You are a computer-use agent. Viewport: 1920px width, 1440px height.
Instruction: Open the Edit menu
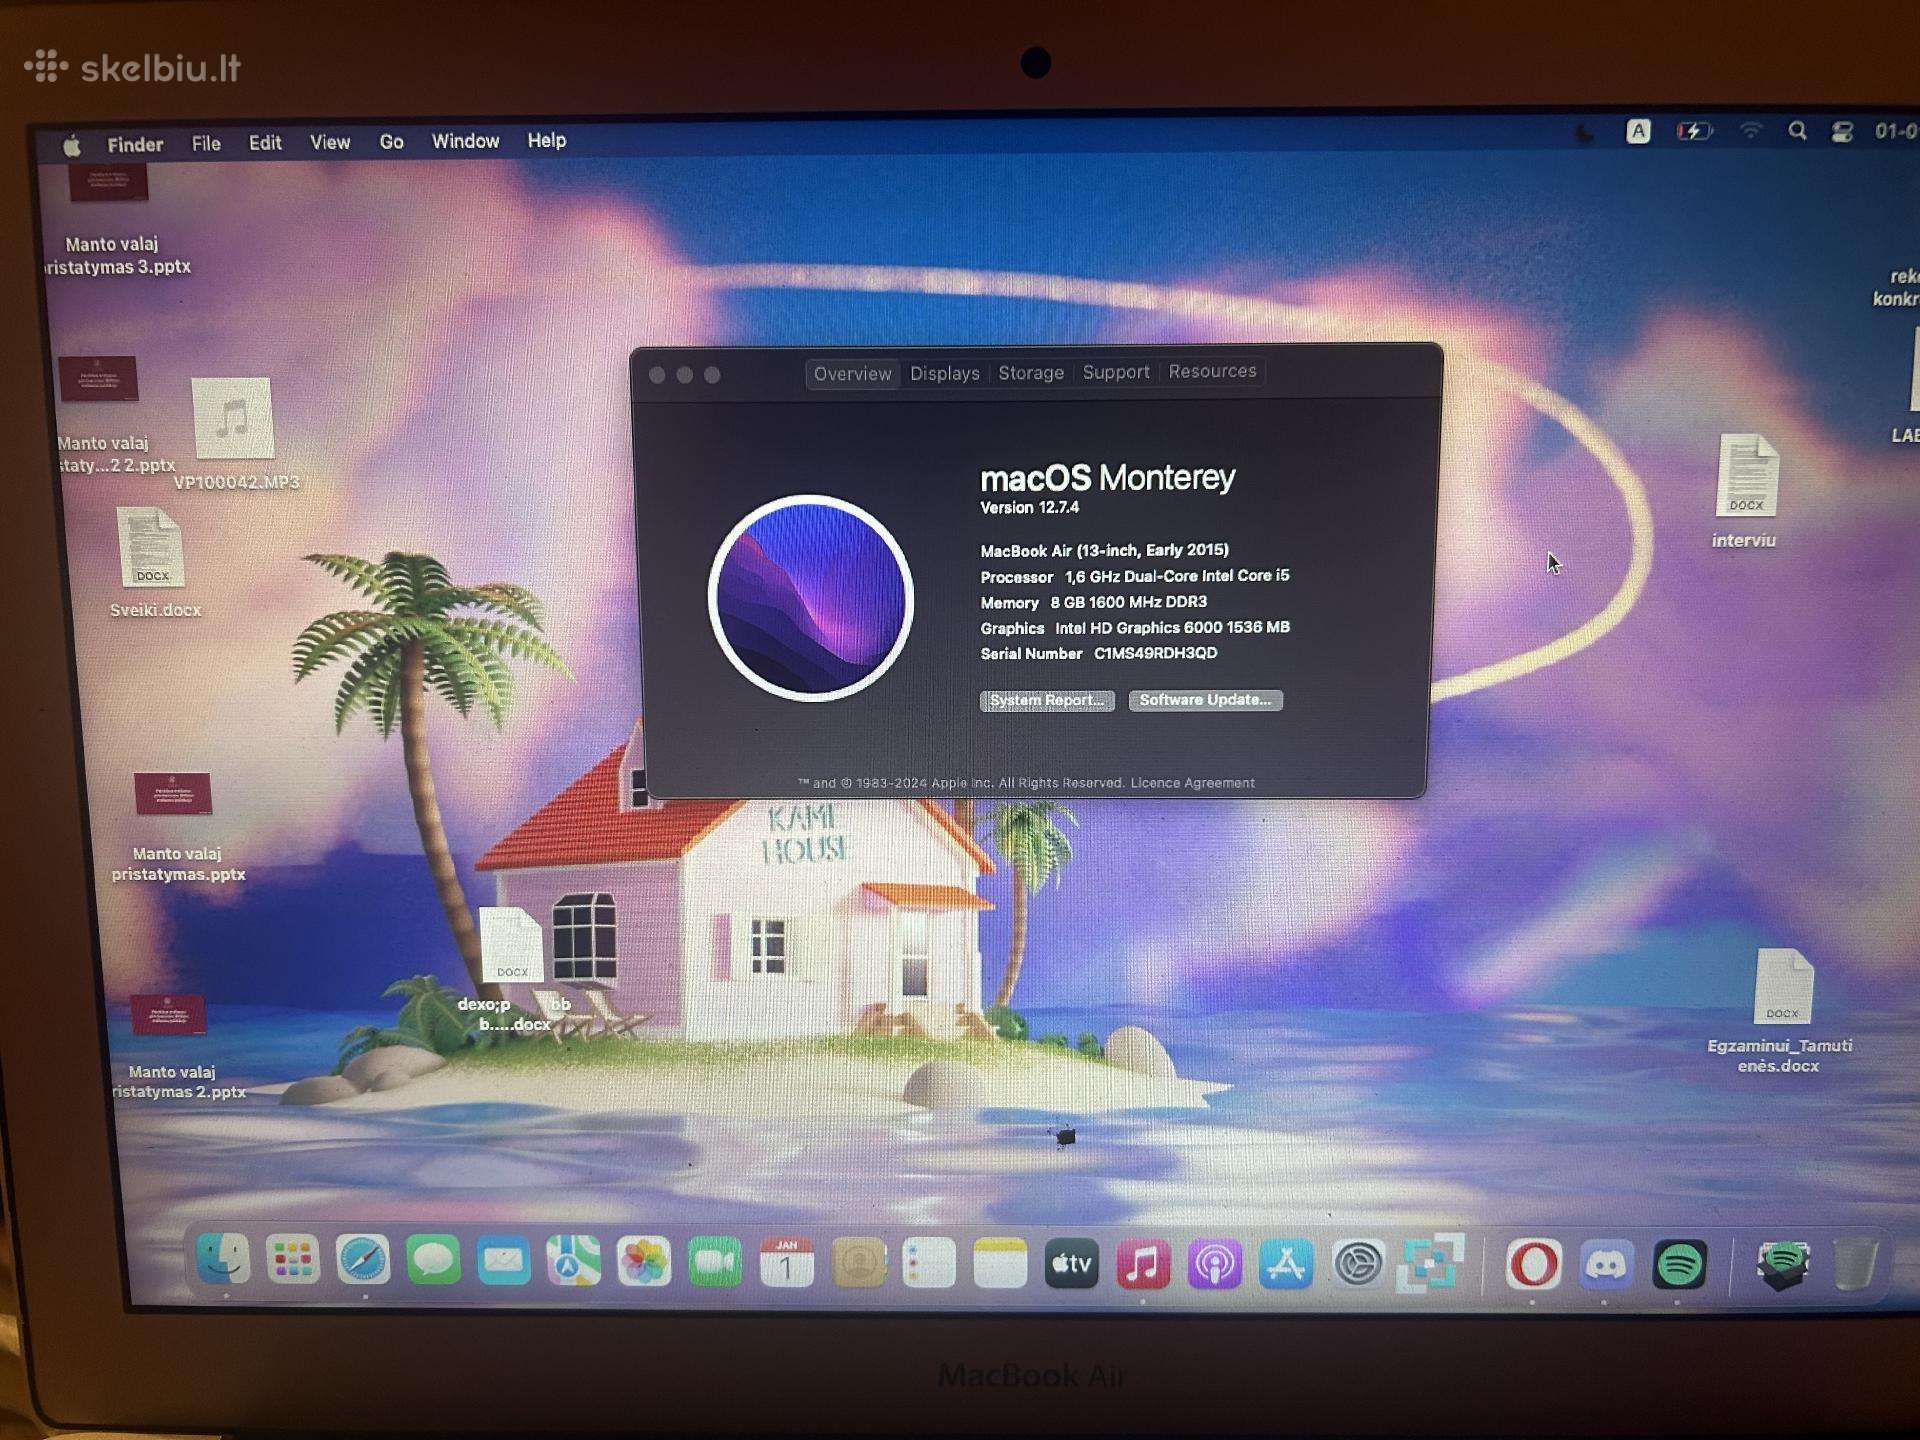click(265, 143)
